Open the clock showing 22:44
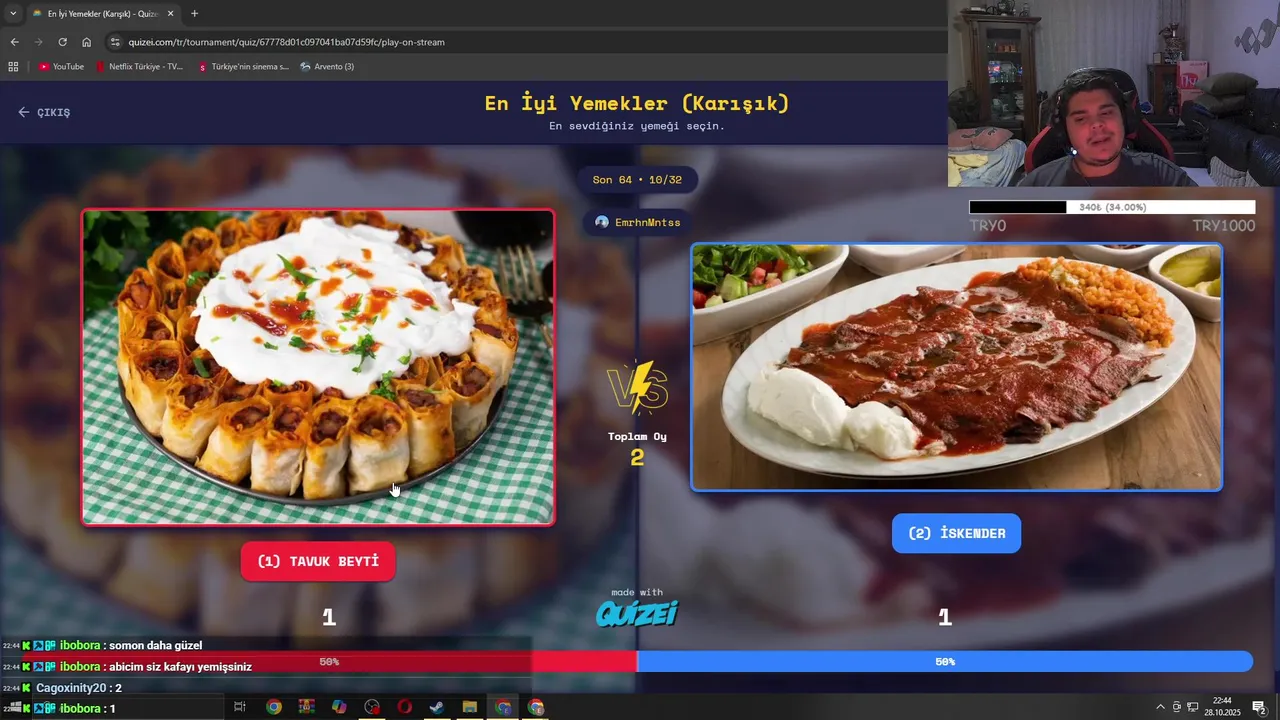 1223,707
